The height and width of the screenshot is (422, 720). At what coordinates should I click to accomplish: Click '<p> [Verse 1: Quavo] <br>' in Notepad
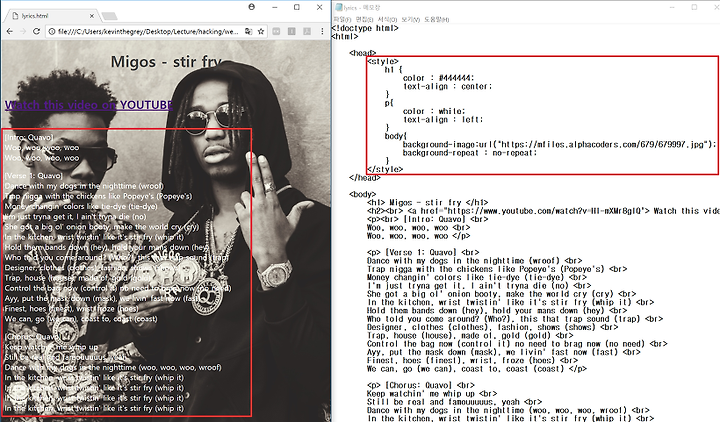click(x=423, y=253)
